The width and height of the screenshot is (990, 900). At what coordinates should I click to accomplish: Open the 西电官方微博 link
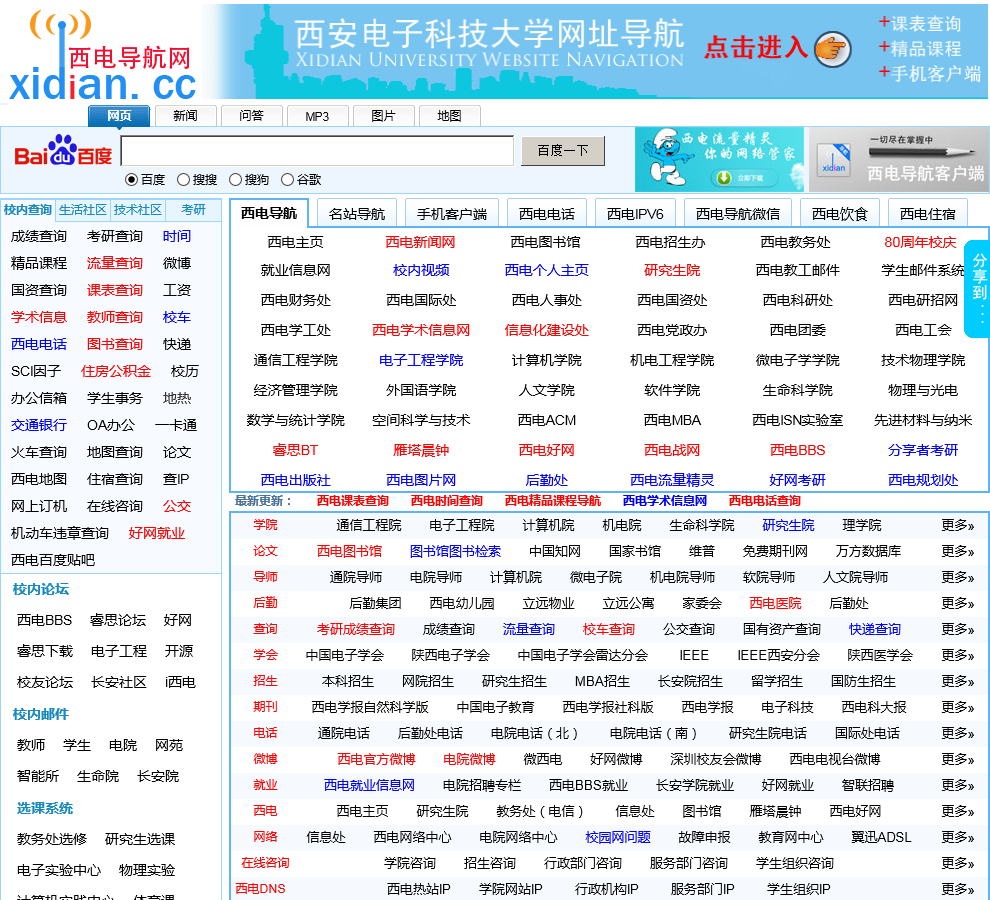click(376, 759)
